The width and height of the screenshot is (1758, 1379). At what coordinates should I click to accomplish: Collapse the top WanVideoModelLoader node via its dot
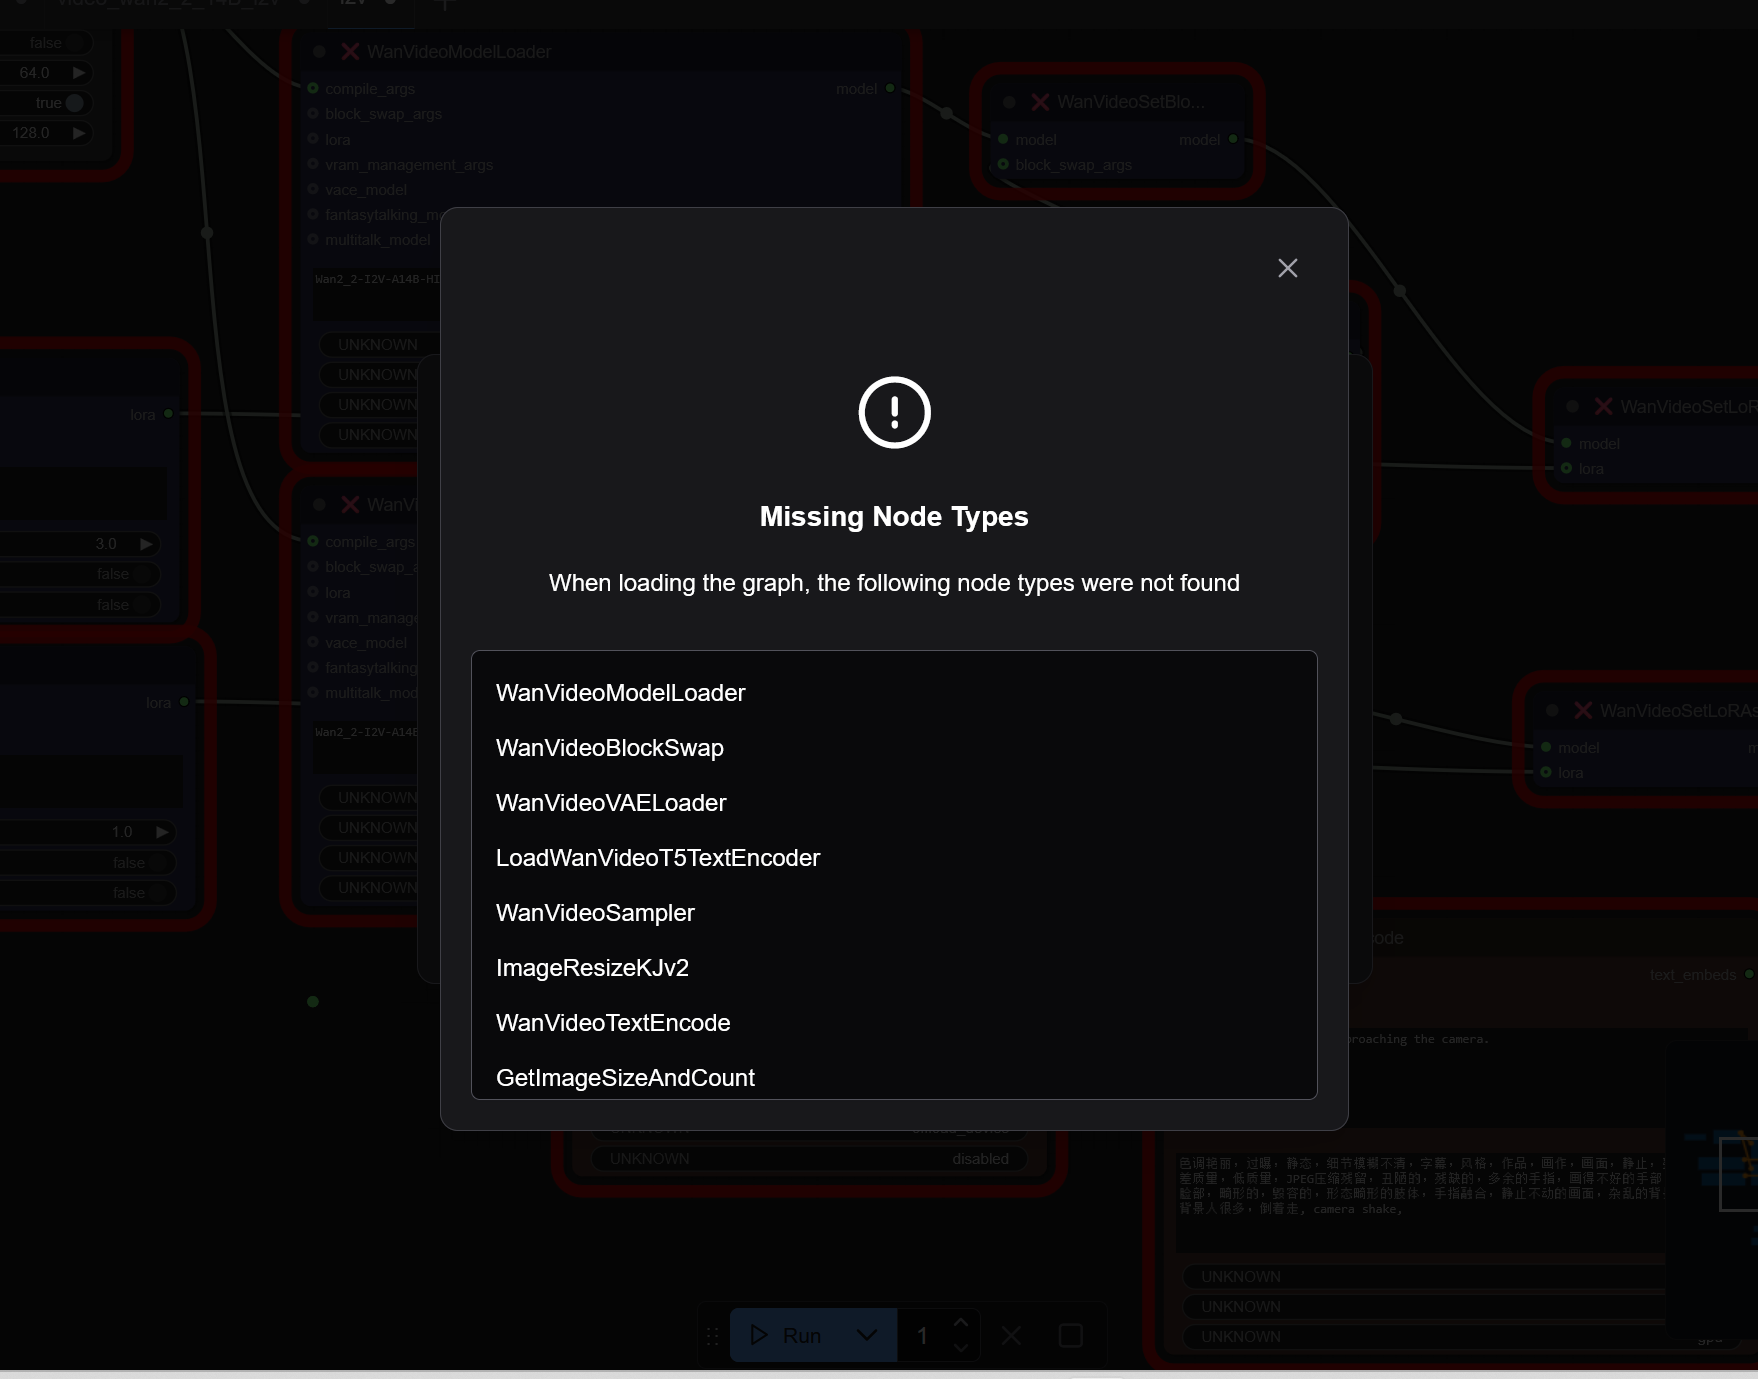320,52
